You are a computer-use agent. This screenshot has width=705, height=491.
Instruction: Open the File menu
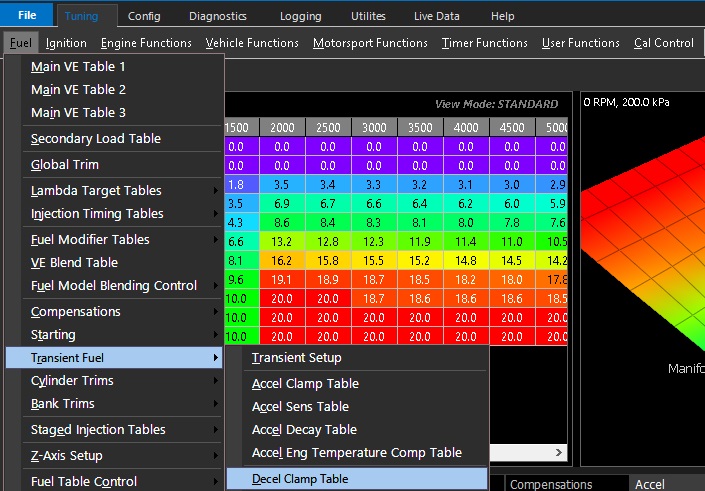click(27, 15)
